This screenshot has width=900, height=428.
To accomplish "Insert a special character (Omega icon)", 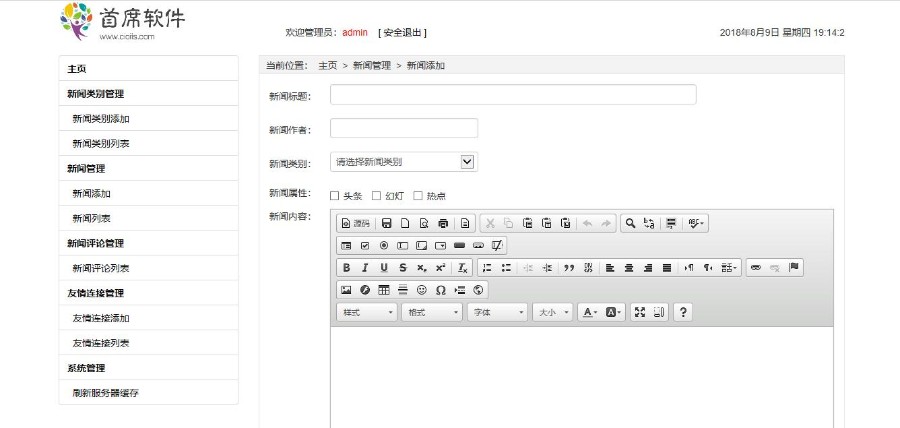I will pos(440,290).
